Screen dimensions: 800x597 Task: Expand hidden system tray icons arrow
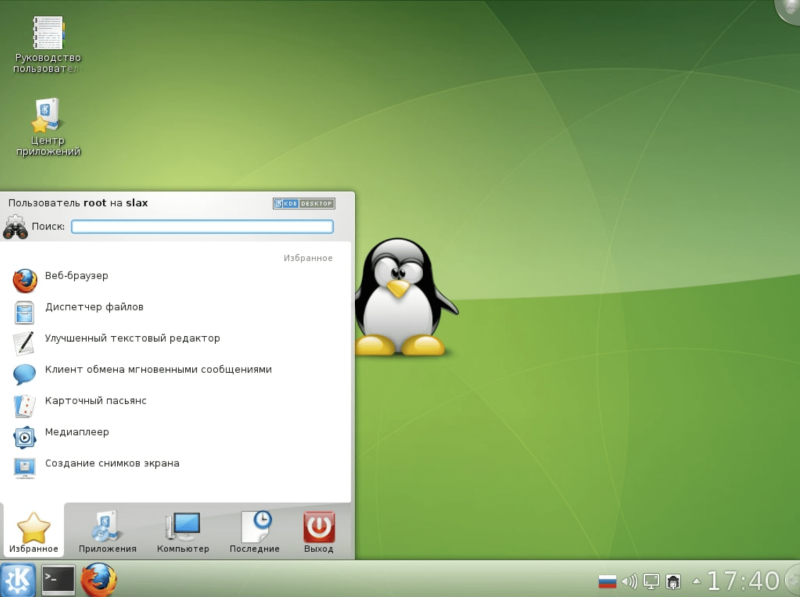696,581
